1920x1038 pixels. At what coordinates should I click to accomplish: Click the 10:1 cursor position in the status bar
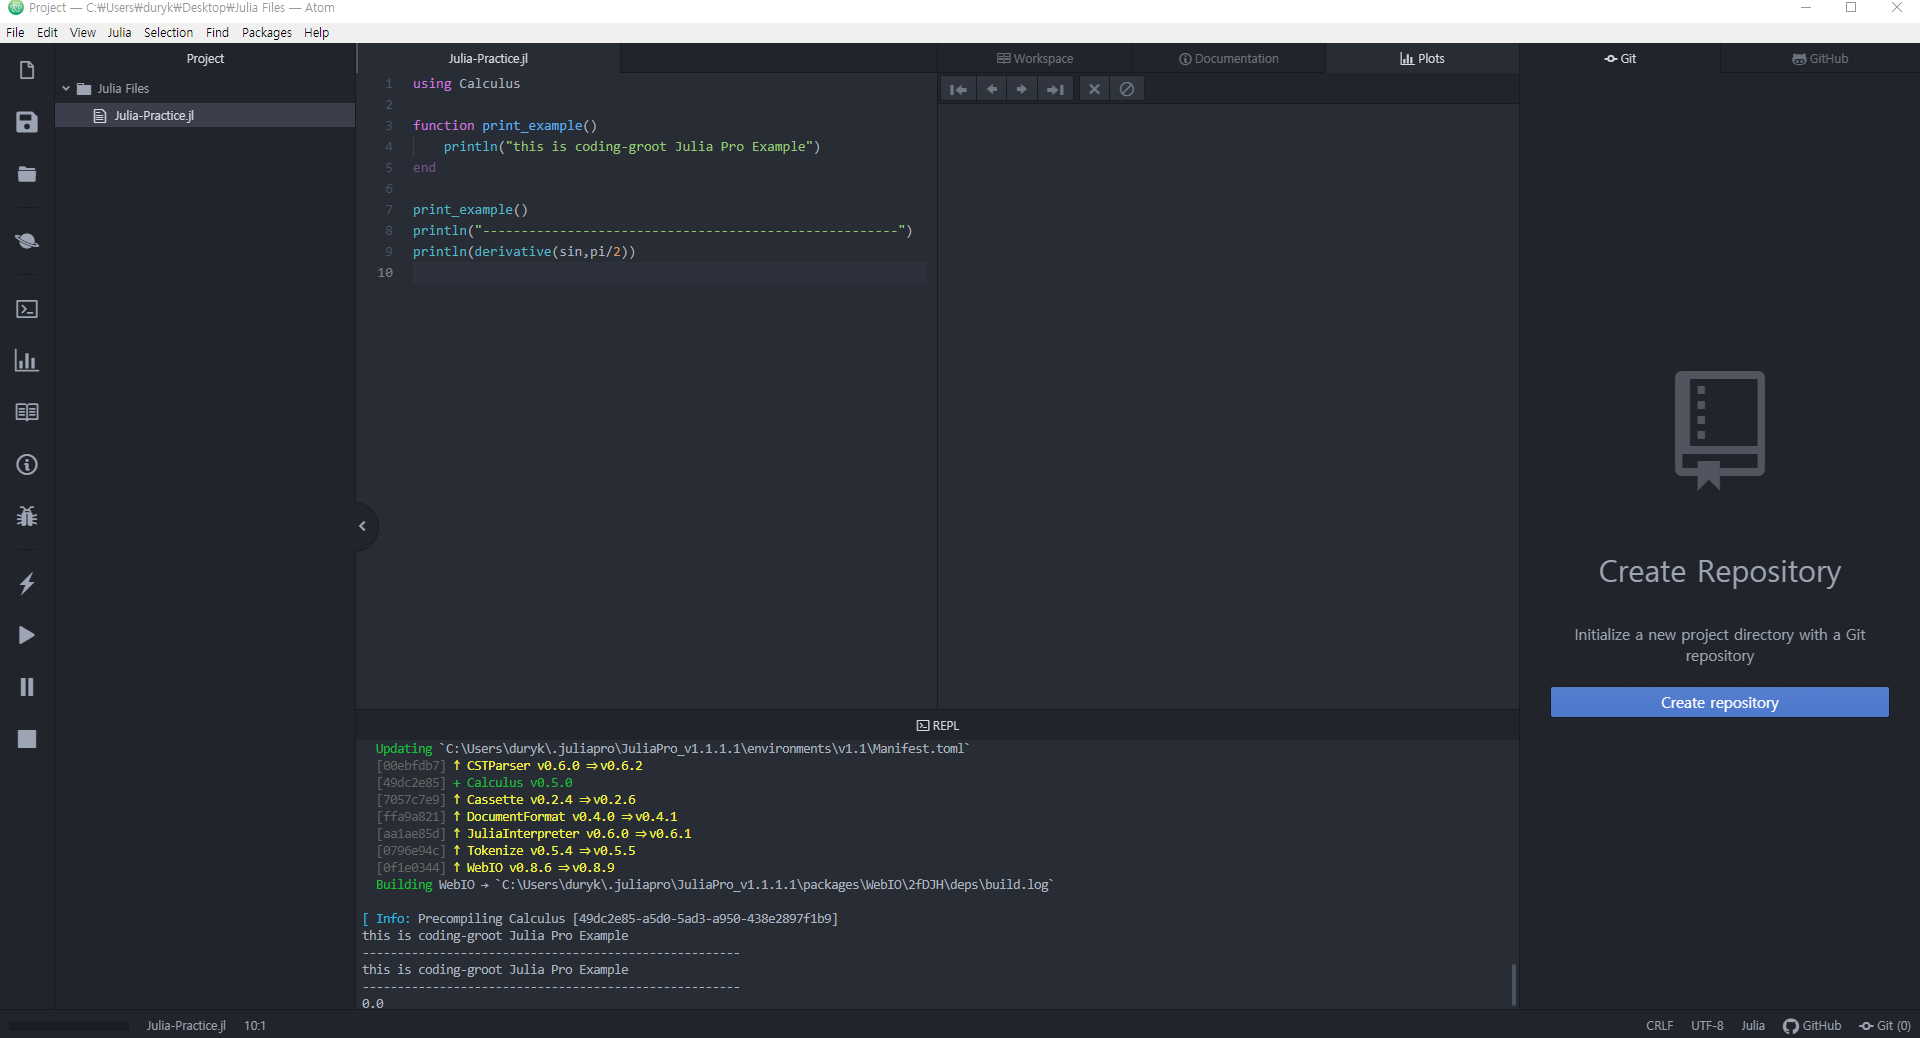coord(255,1026)
